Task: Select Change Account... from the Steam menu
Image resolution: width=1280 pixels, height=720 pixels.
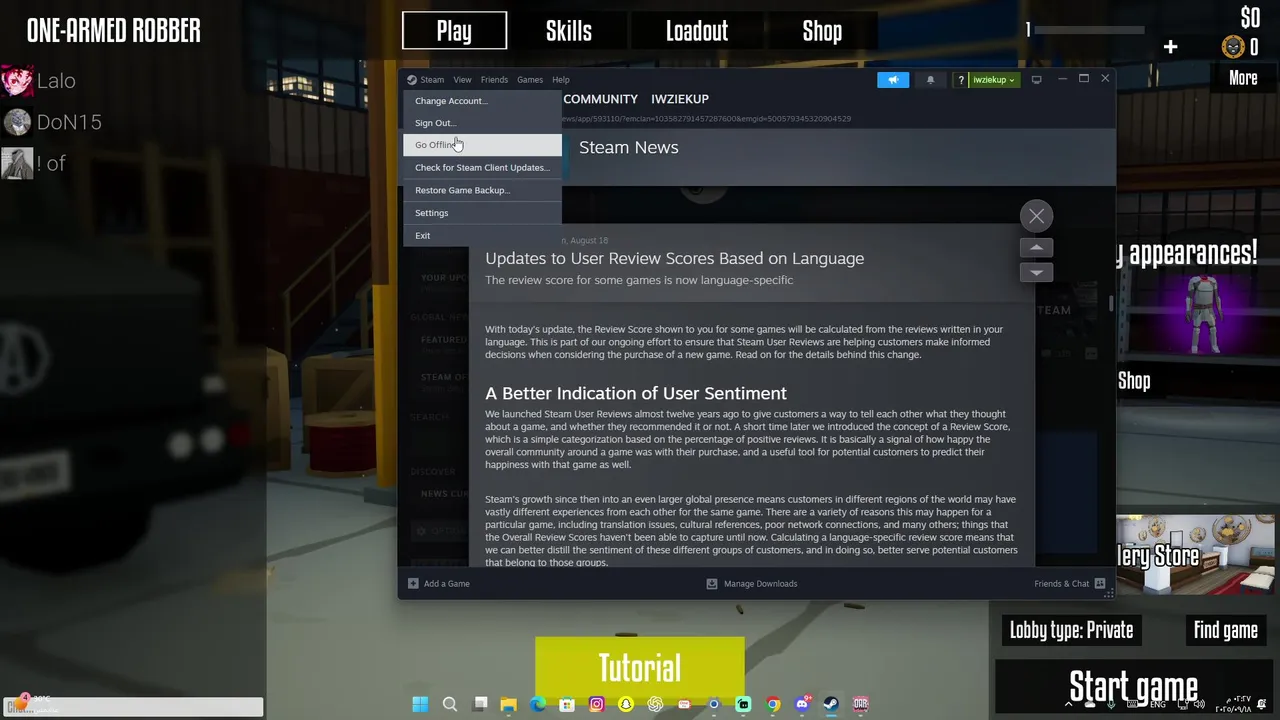Action: click(482, 101)
